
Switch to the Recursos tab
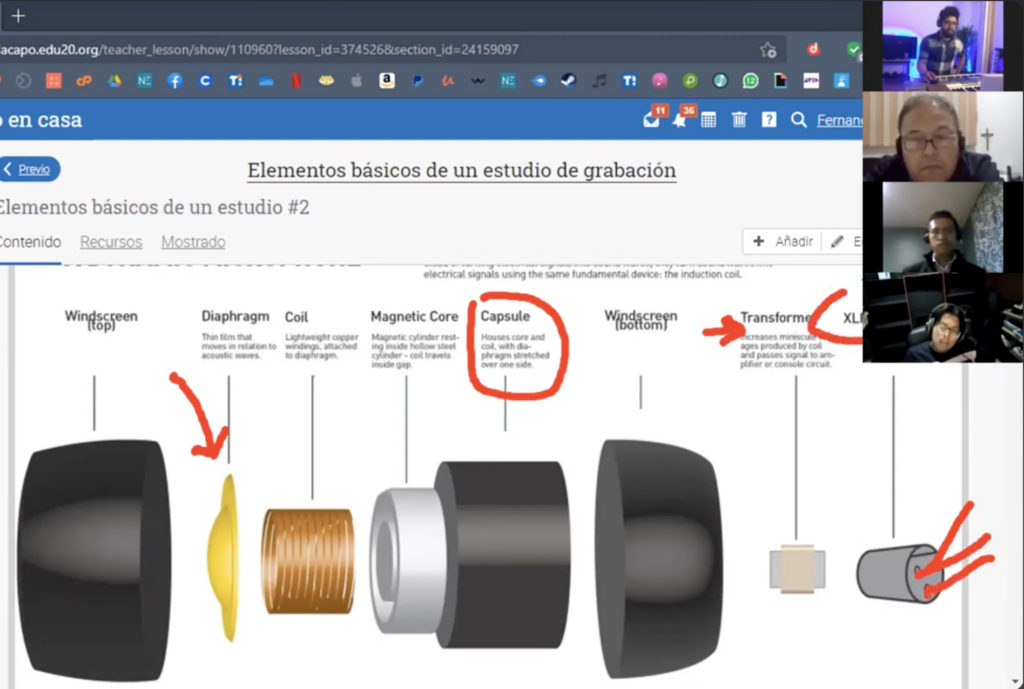pos(111,242)
